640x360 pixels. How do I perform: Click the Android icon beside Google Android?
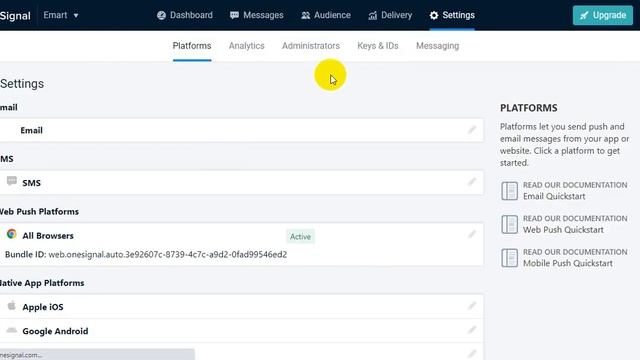click(11, 330)
